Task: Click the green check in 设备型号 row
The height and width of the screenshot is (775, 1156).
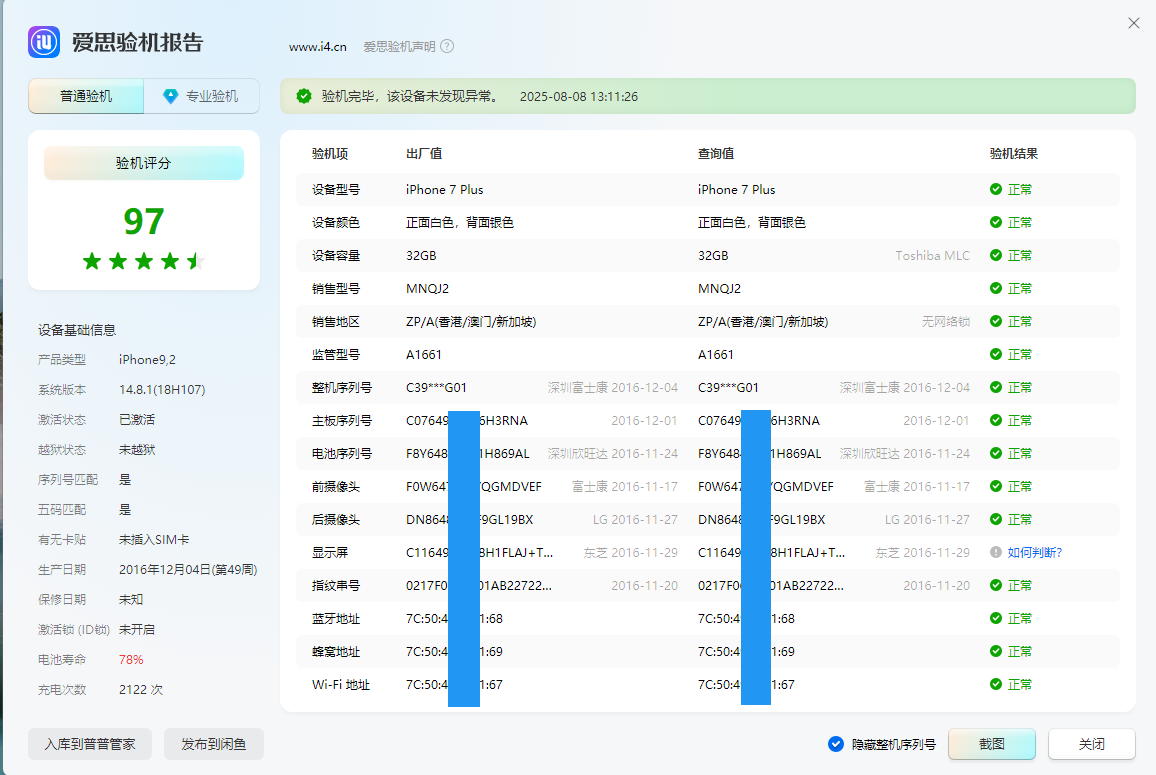Action: pyautogui.click(x=996, y=190)
